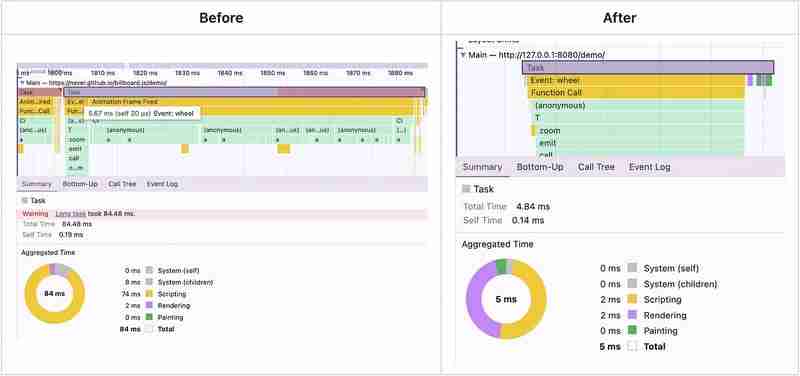Click the 84 ms donut chart center
Image resolution: width=800 pixels, height=376 pixels.
point(54,293)
